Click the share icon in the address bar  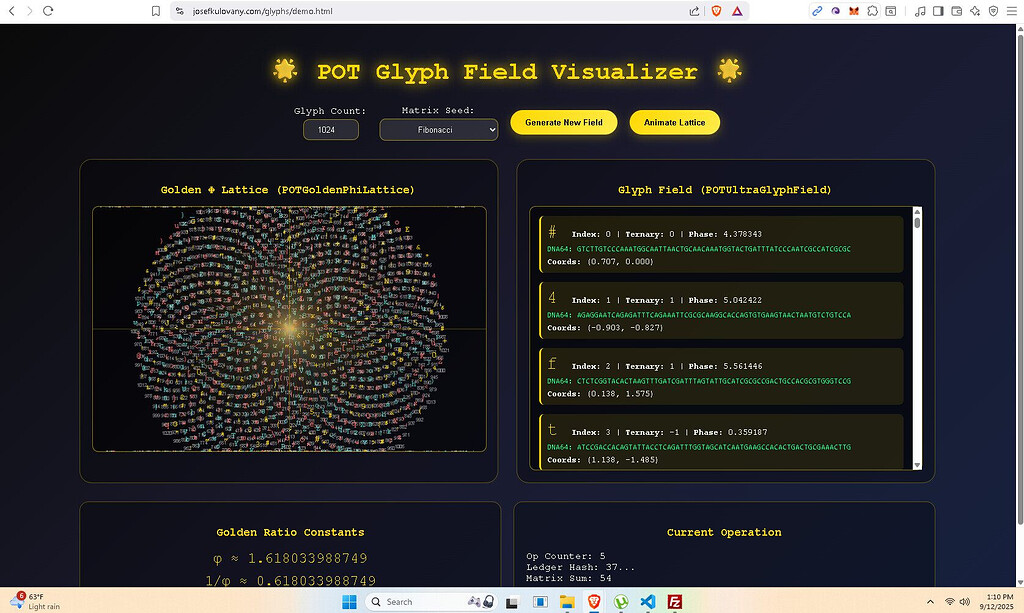(x=694, y=11)
